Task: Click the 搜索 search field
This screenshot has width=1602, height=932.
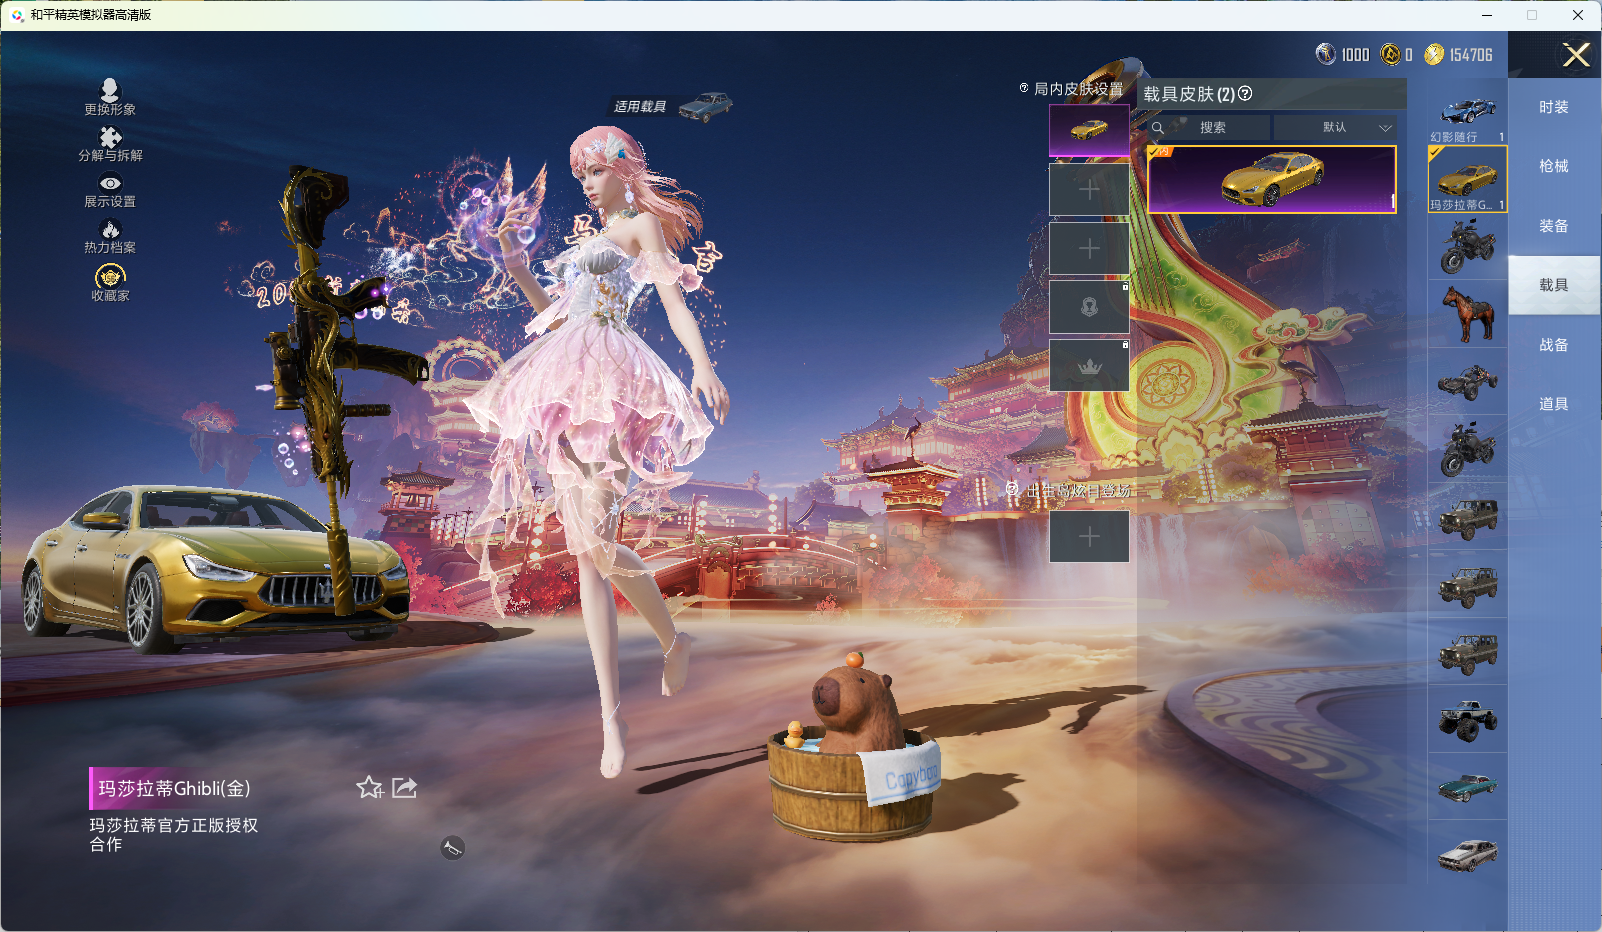Action: tap(1212, 128)
